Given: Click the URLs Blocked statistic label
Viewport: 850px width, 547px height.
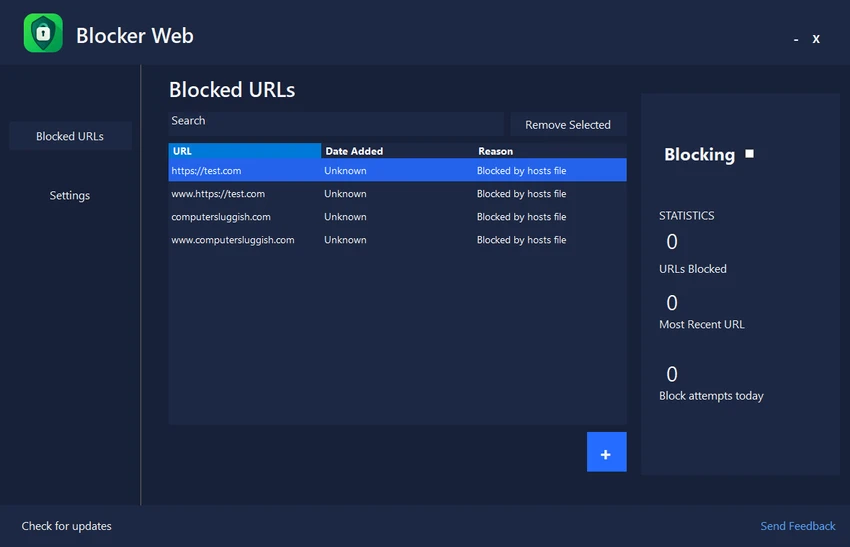Looking at the screenshot, I should click(693, 269).
